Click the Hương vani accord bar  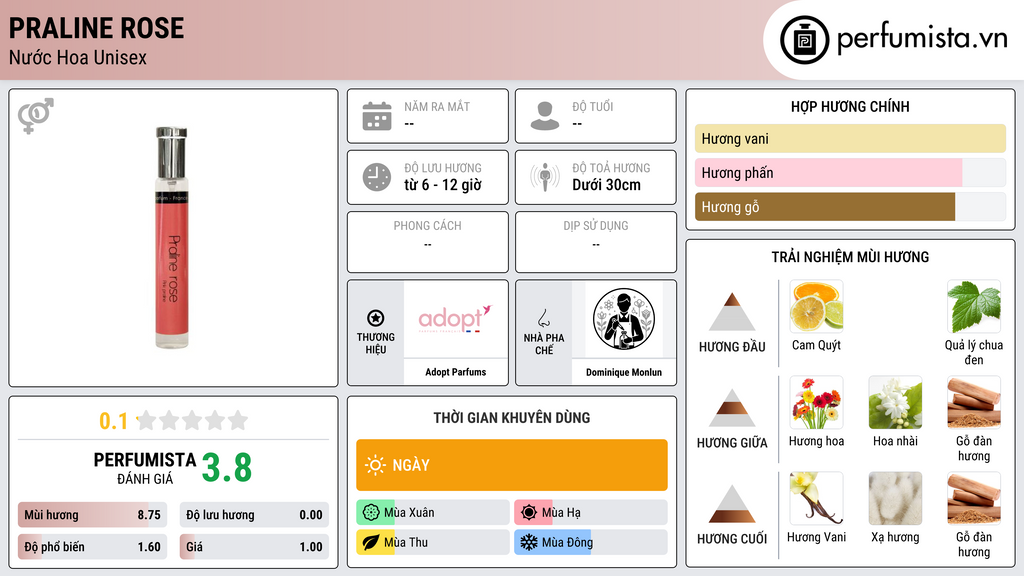(850, 138)
